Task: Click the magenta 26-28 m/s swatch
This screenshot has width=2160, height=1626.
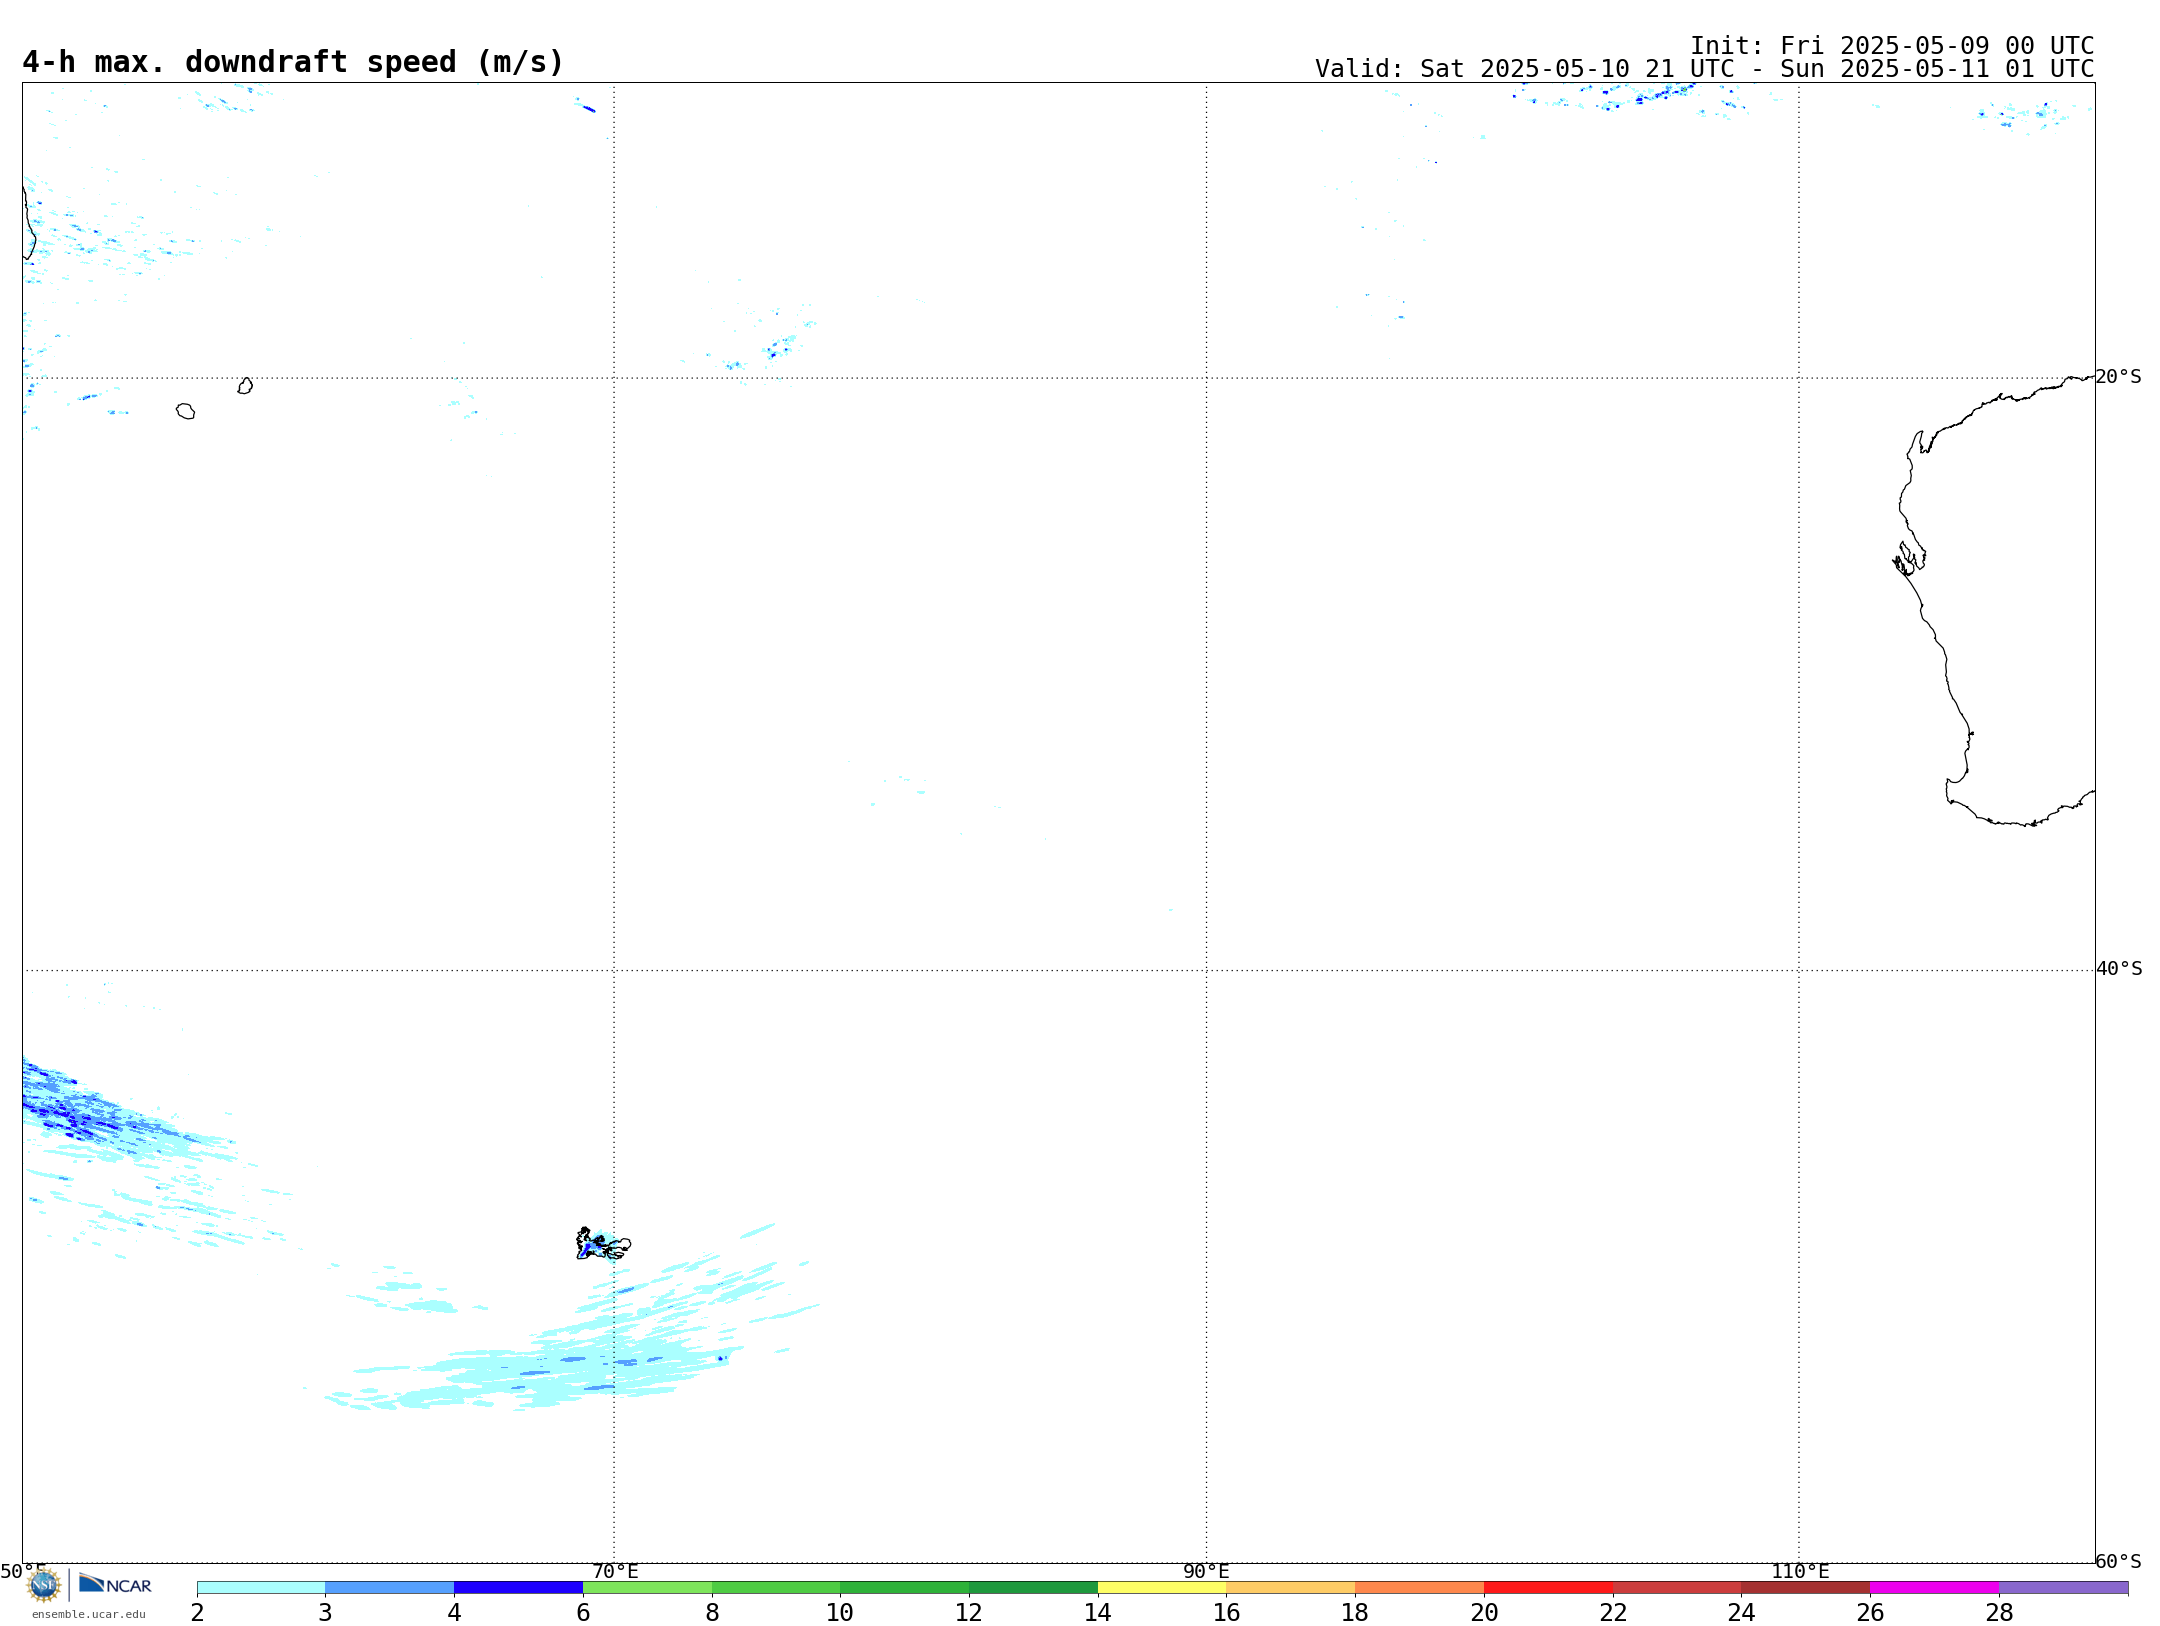Action: tap(1934, 1588)
